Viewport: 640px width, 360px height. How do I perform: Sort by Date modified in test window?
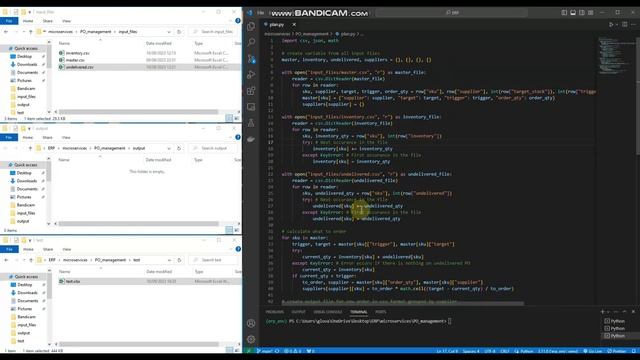coord(159,271)
